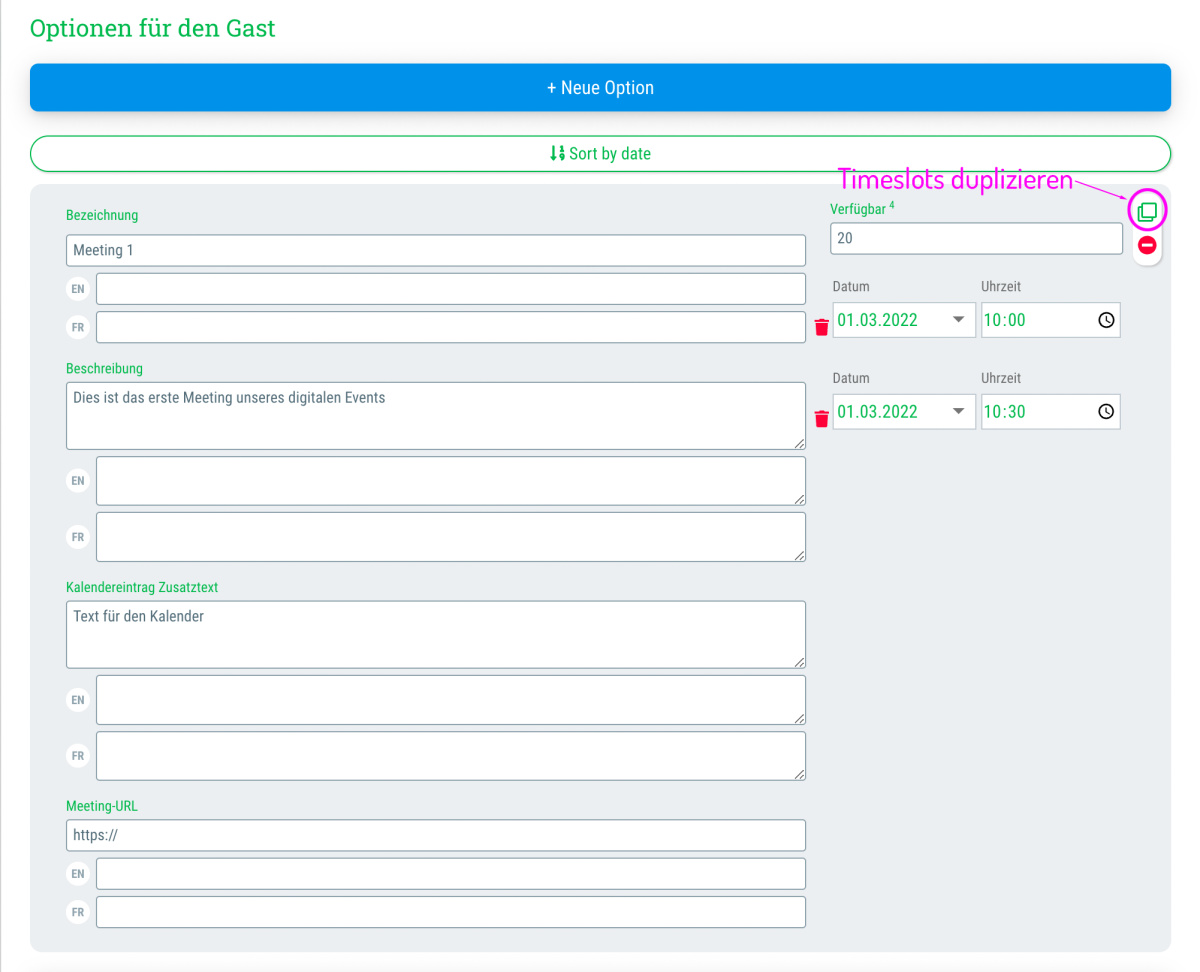Image resolution: width=1200 pixels, height=972 pixels.
Task: Click the Meeting-URL label
Action: click(x=101, y=805)
